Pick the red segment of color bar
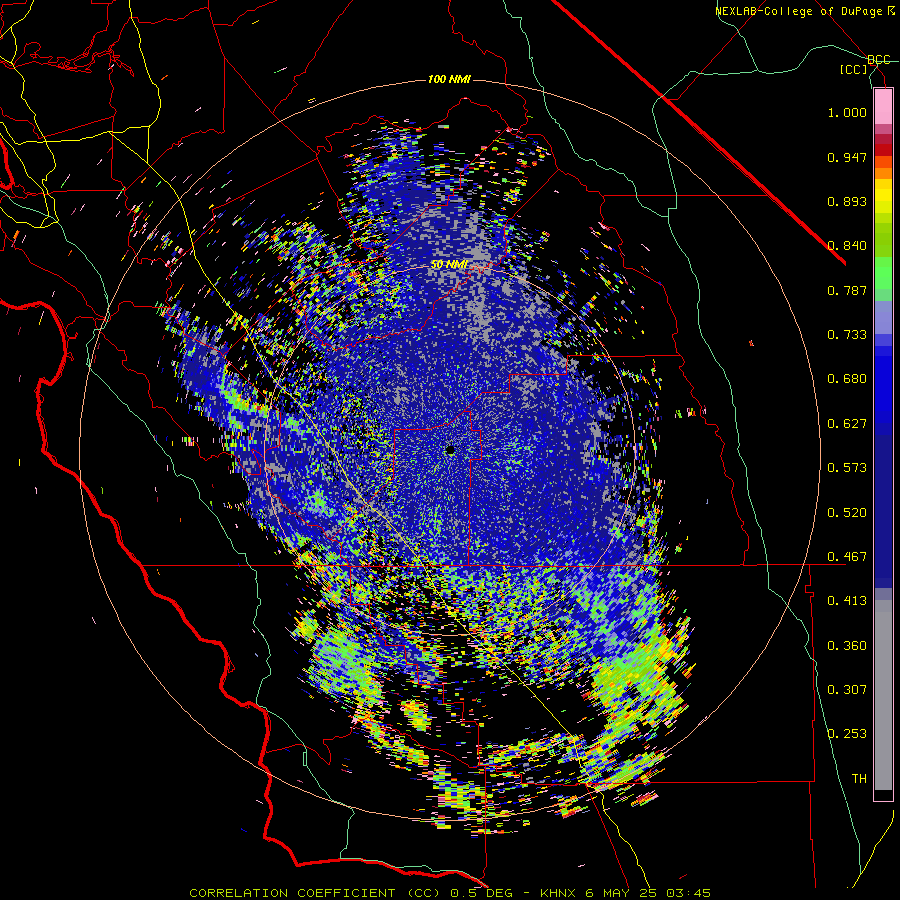 [x=883, y=149]
